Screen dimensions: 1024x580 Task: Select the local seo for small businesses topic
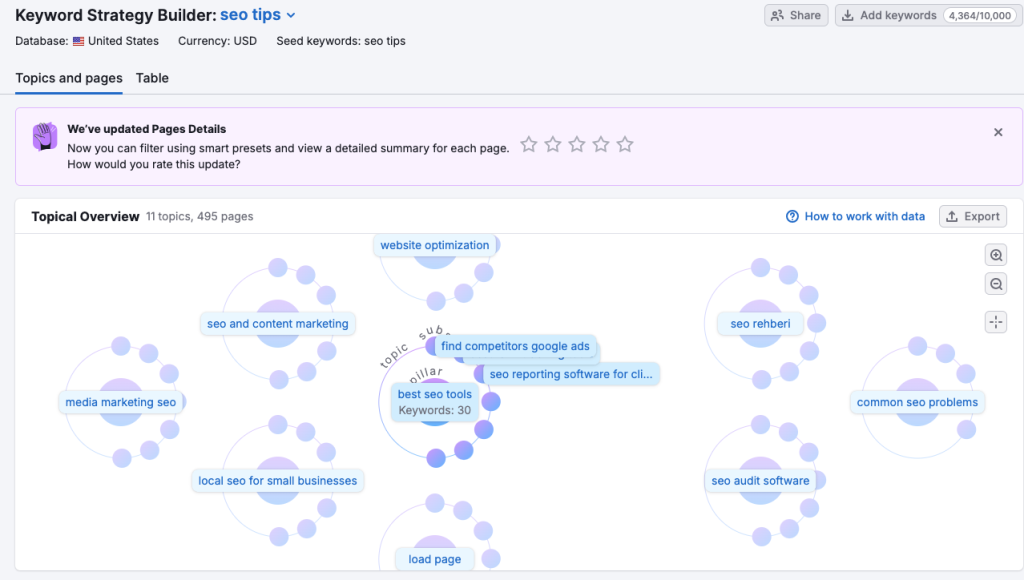278,481
